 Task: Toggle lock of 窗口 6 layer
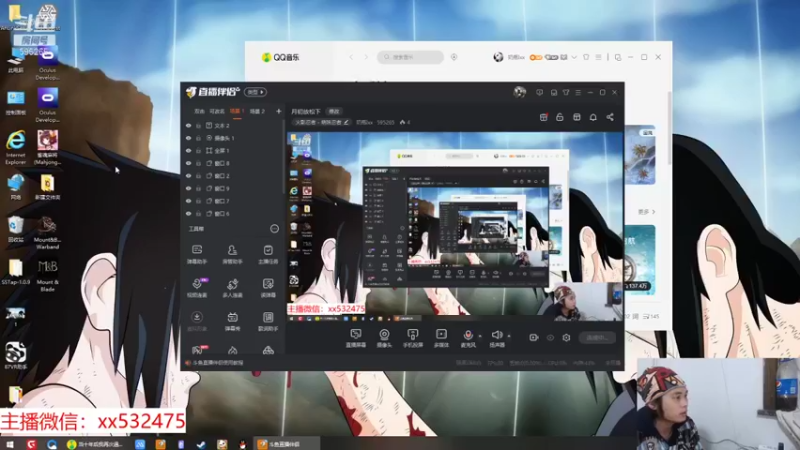(x=198, y=214)
